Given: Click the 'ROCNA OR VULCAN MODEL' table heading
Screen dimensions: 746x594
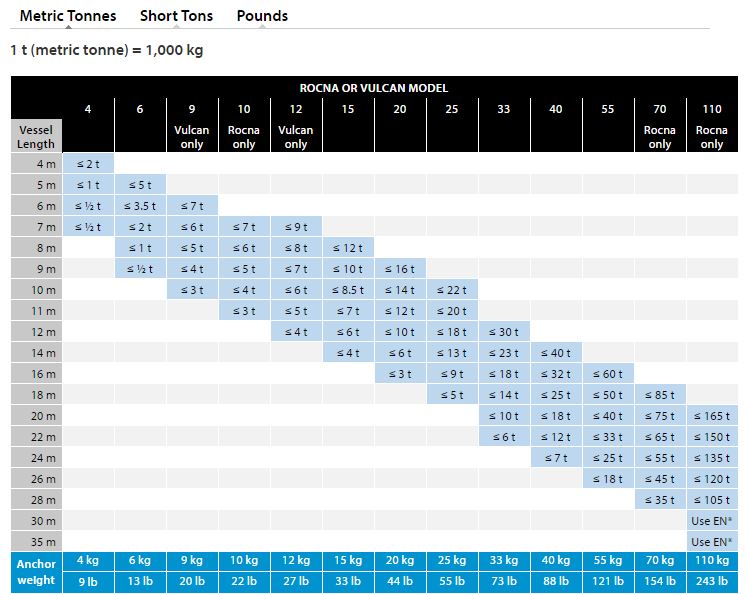Looking at the screenshot, I should click(x=374, y=88).
